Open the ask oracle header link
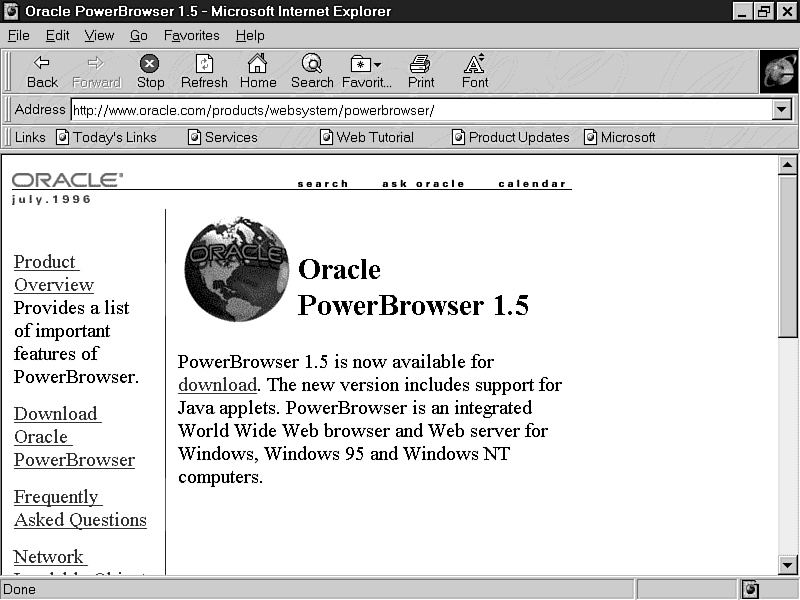Viewport: 800px width, 600px height. (x=423, y=184)
